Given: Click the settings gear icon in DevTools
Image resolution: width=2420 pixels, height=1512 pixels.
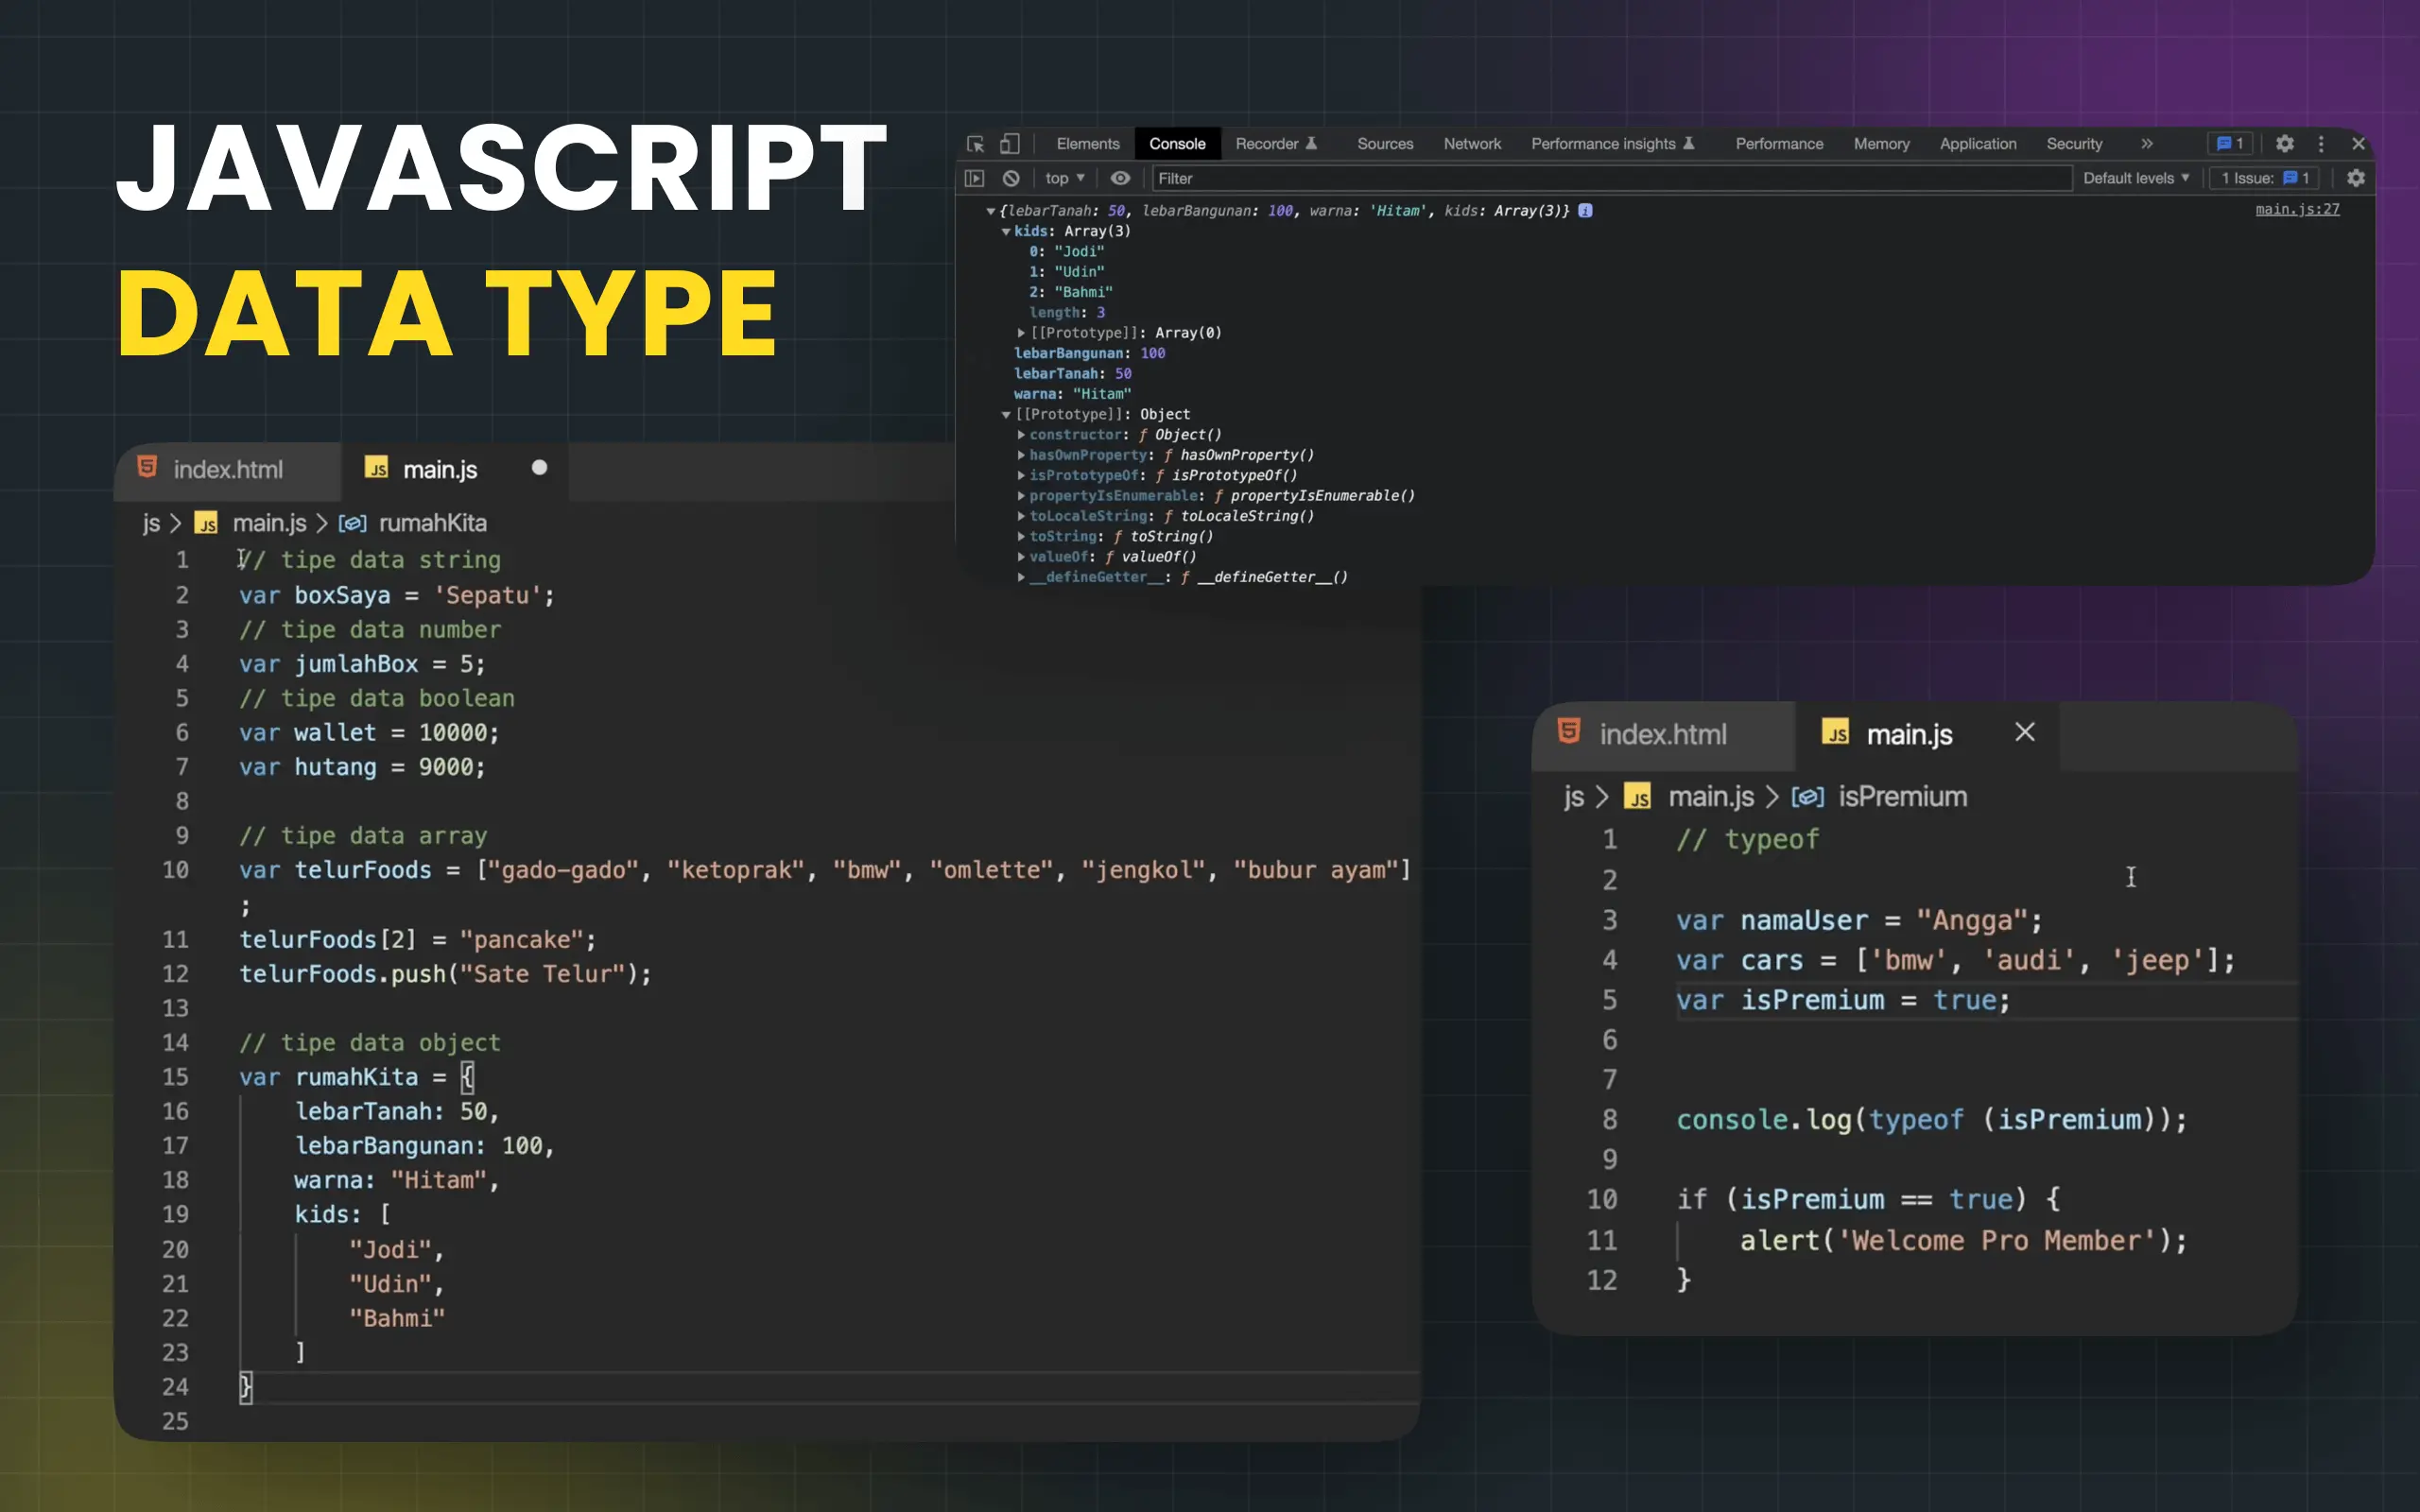Looking at the screenshot, I should tap(2284, 143).
